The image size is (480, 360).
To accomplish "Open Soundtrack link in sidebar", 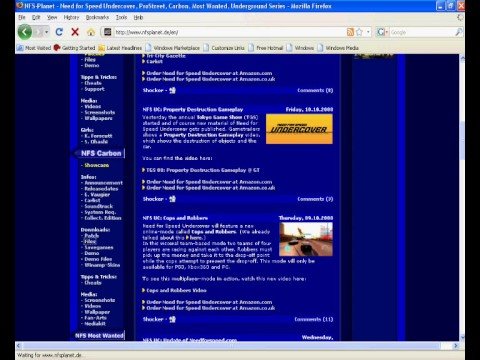I will [98, 206].
